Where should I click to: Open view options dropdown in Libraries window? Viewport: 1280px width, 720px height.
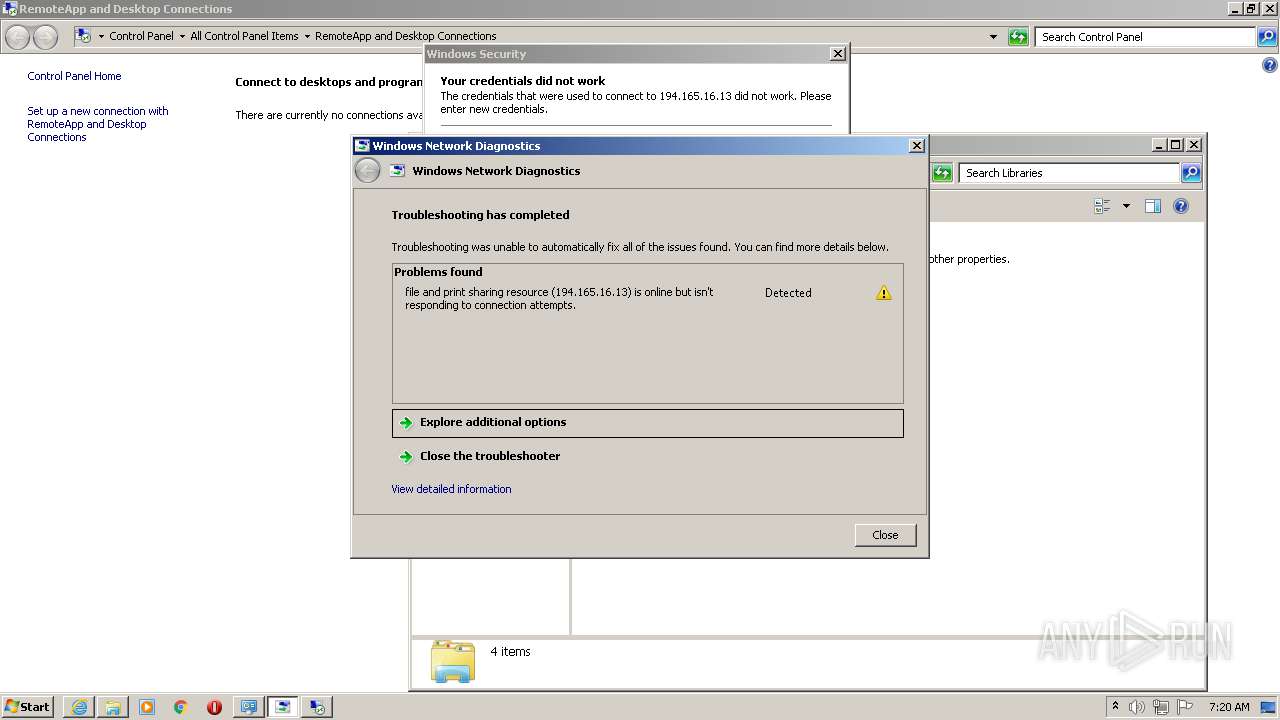(1126, 206)
